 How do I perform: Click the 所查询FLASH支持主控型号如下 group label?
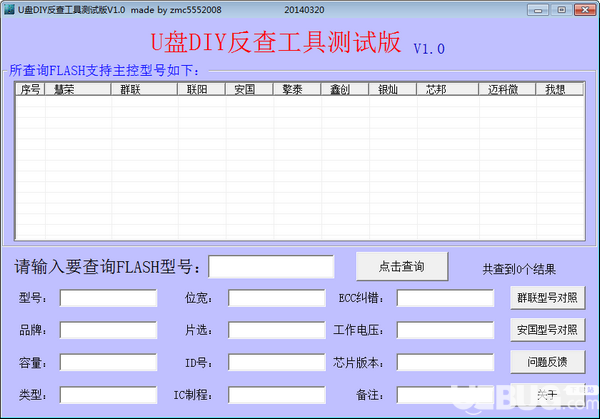pos(104,70)
